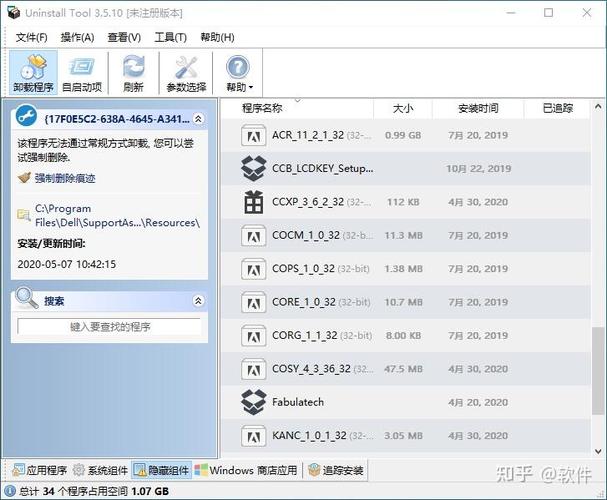
Task: Open the C:\Program Files\Dell install path link
Action: pyautogui.click(x=117, y=216)
